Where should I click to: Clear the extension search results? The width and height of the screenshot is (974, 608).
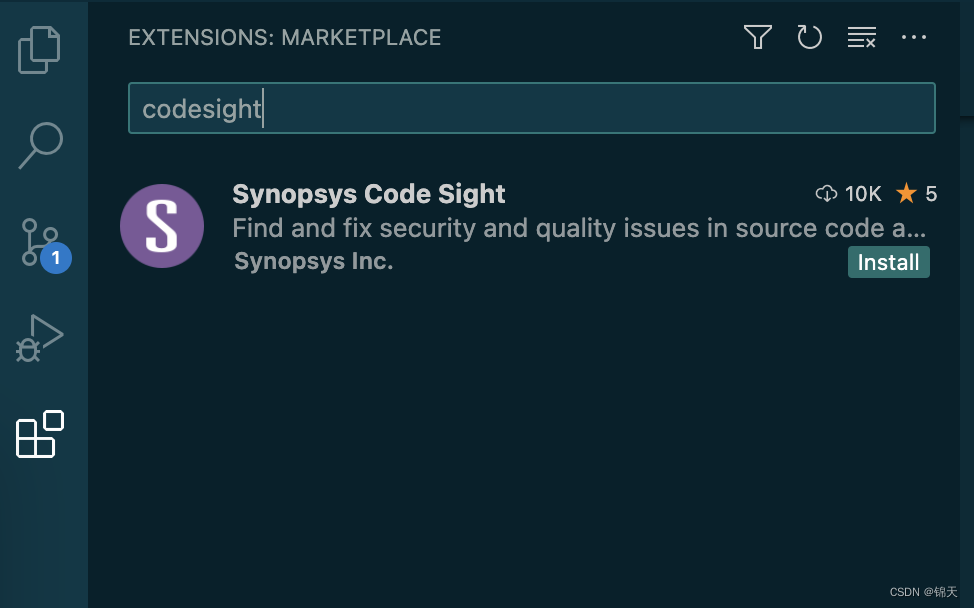tap(861, 37)
